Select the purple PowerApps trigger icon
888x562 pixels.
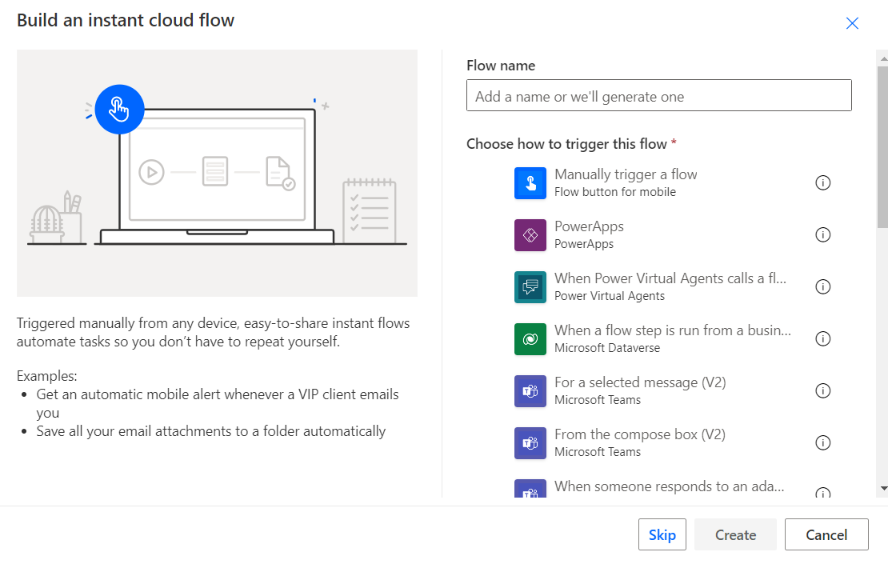click(x=530, y=235)
